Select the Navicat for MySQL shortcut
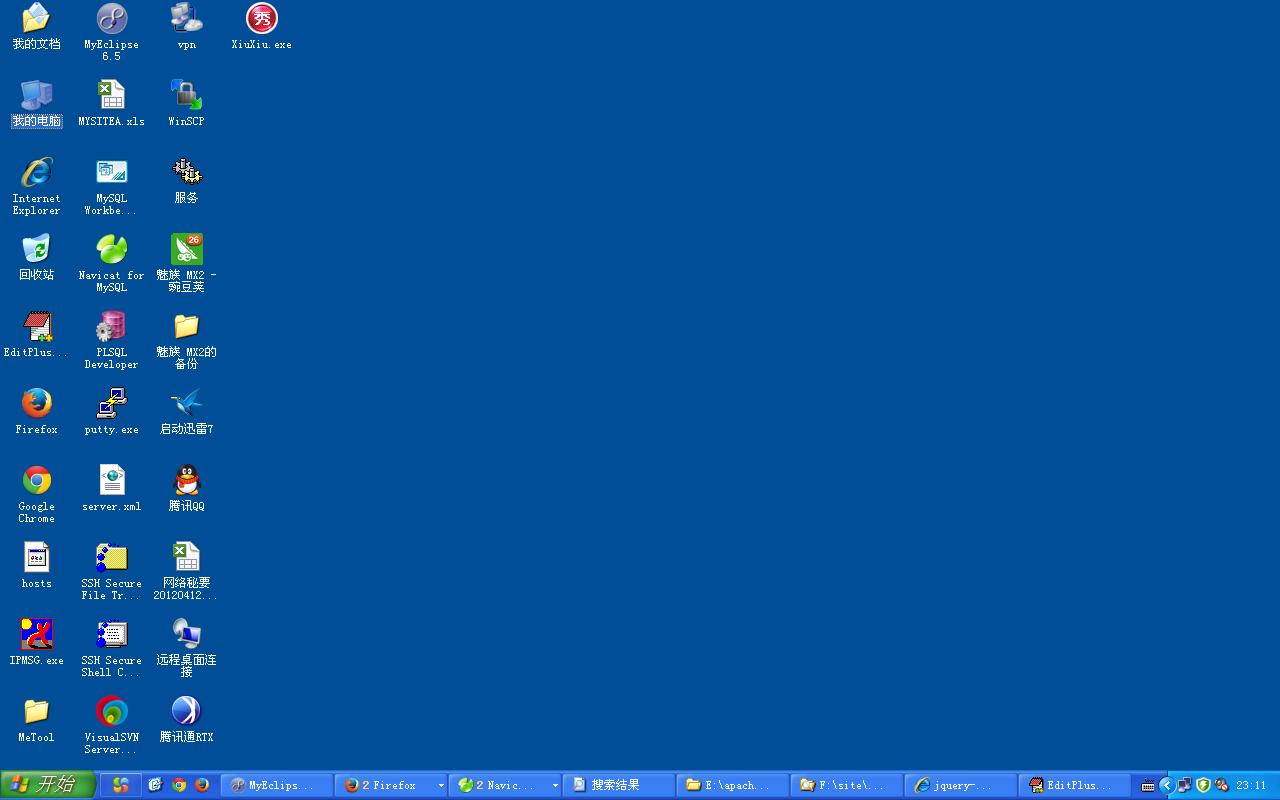Viewport: 1280px width, 800px height. pos(111,264)
